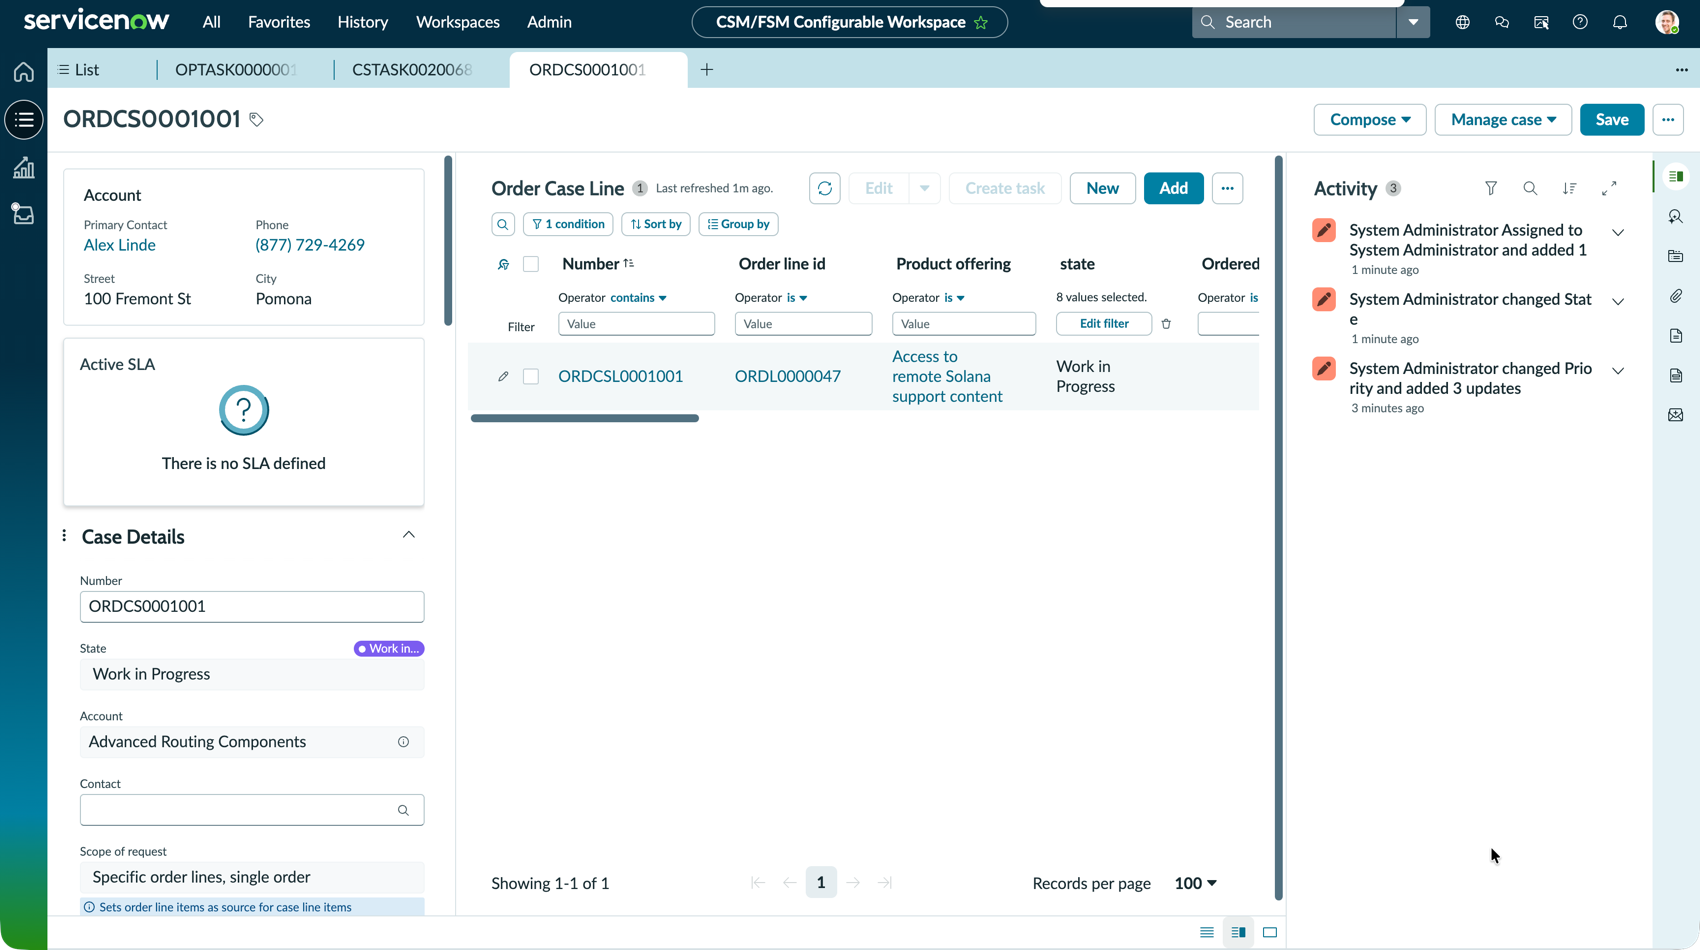The width and height of the screenshot is (1700, 950).
Task: Open the Analytics chart icon in sidebar
Action: tap(23, 168)
